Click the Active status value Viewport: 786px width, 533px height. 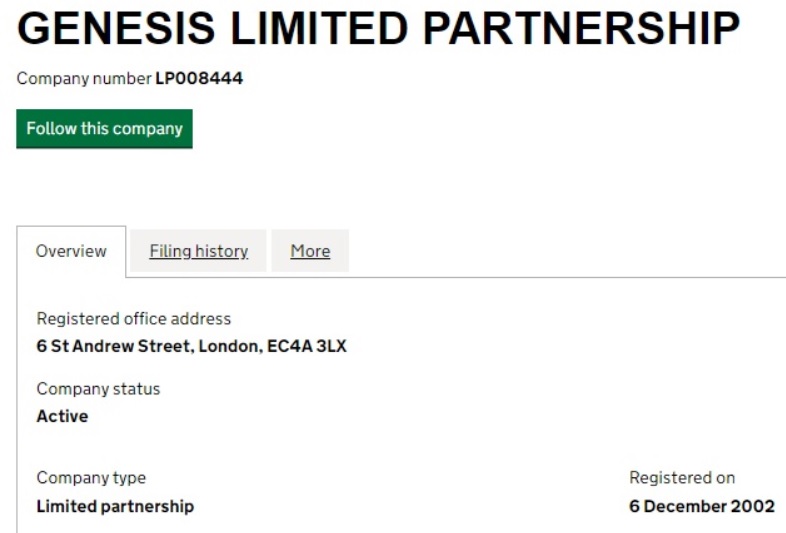(62, 416)
